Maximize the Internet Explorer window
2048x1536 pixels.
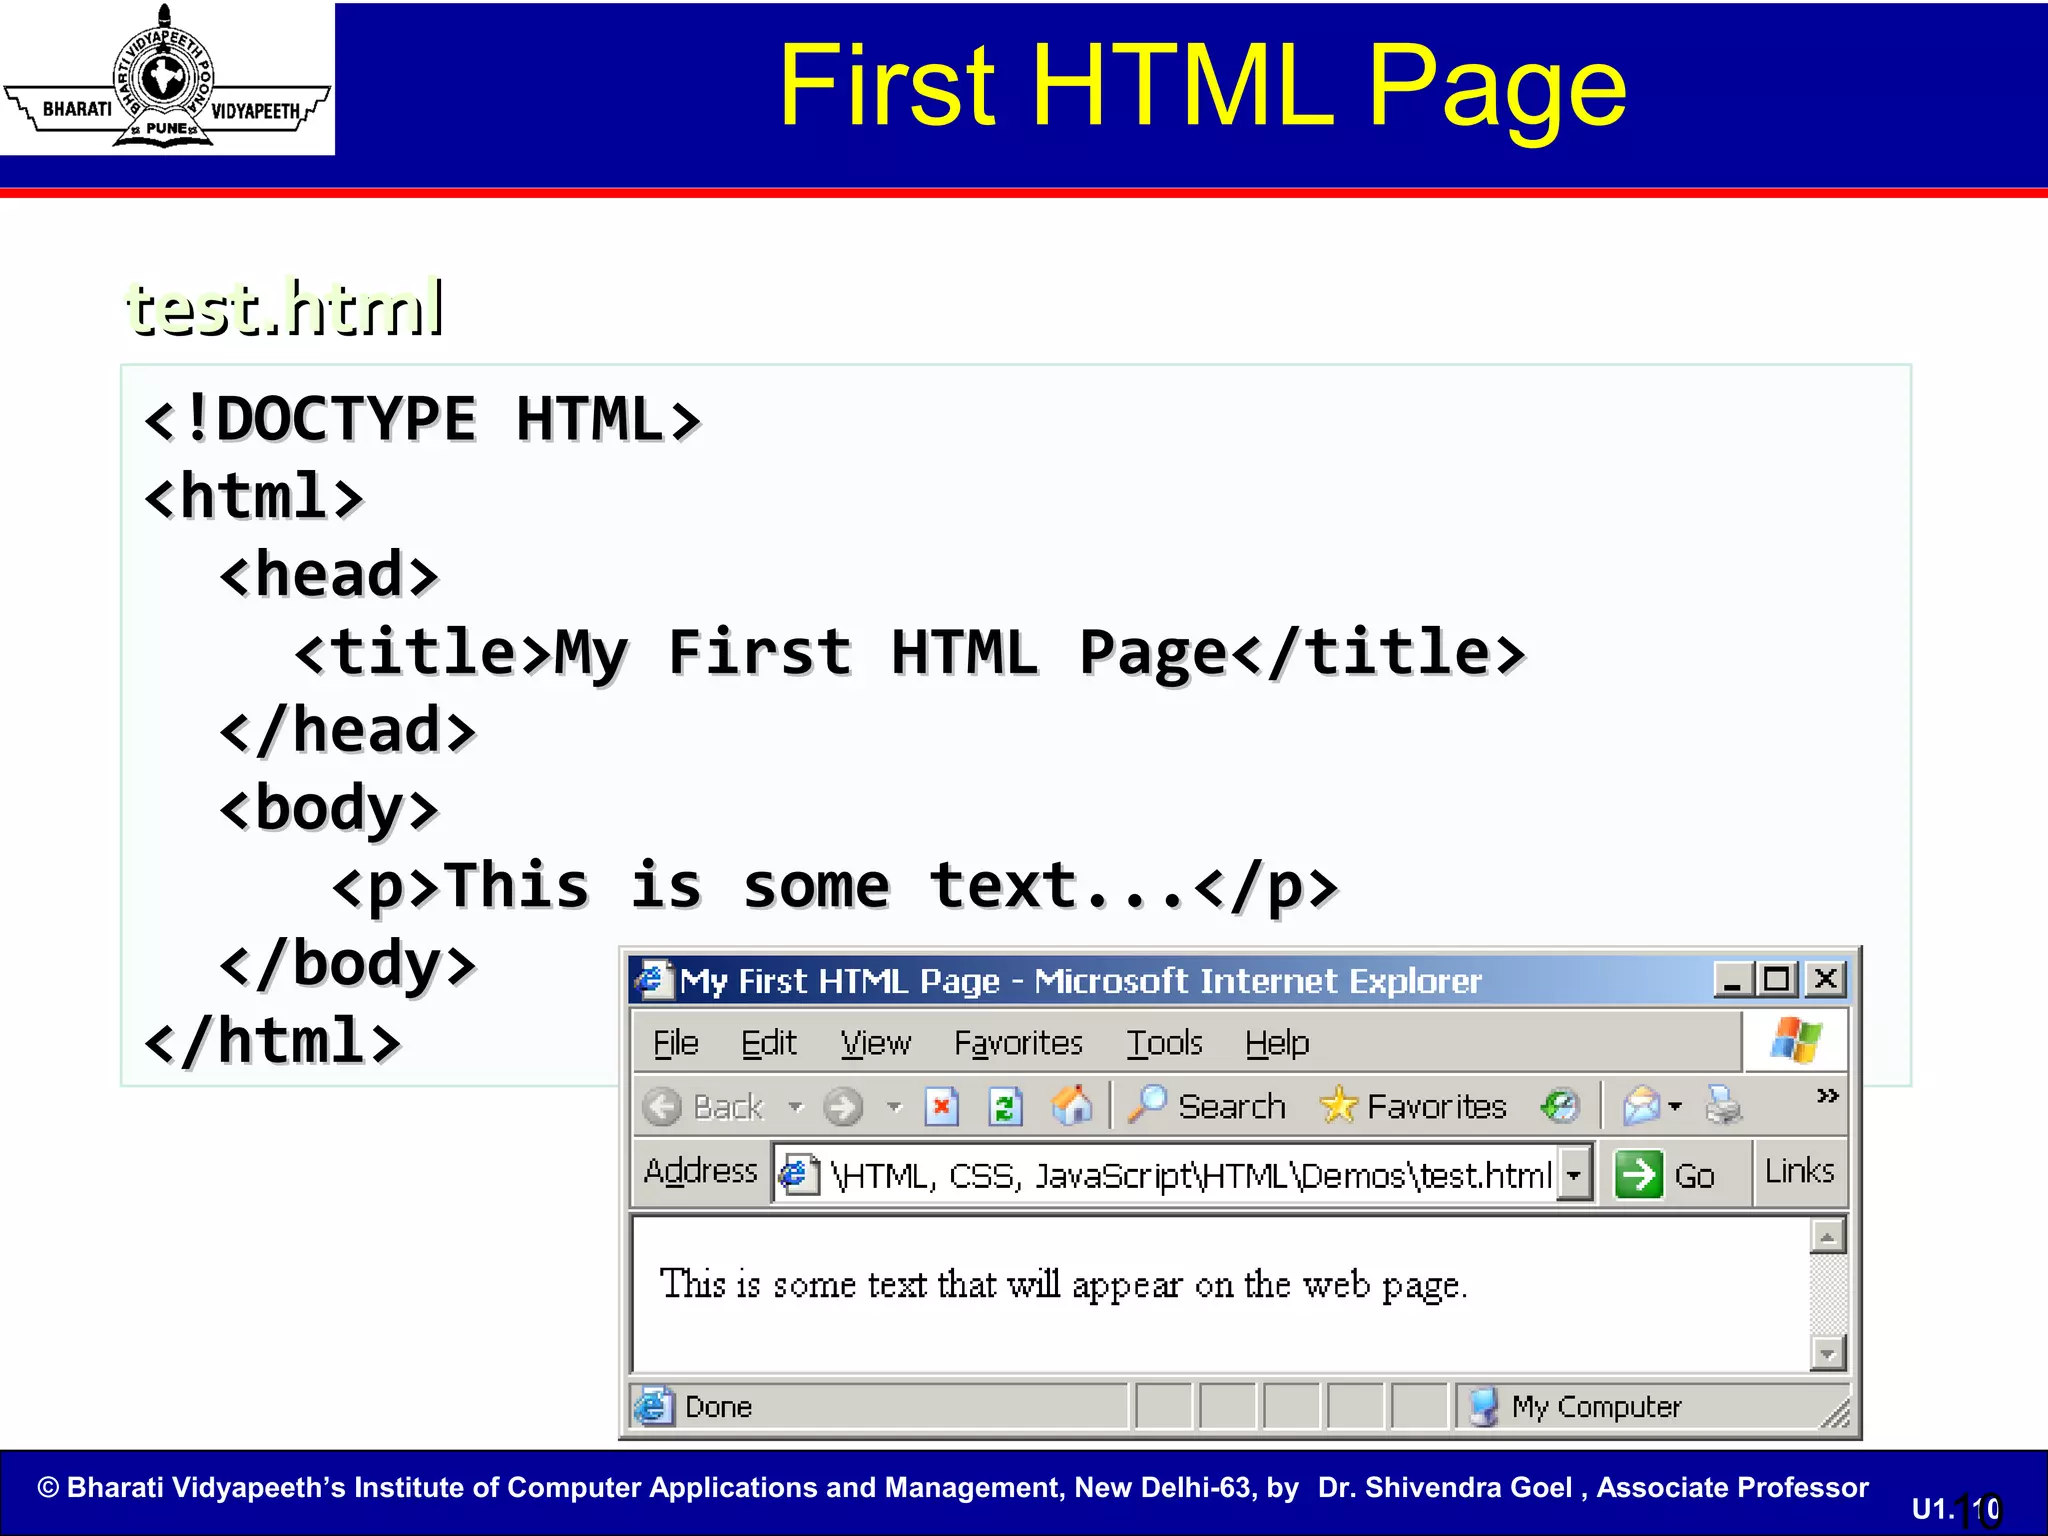pyautogui.click(x=1777, y=979)
